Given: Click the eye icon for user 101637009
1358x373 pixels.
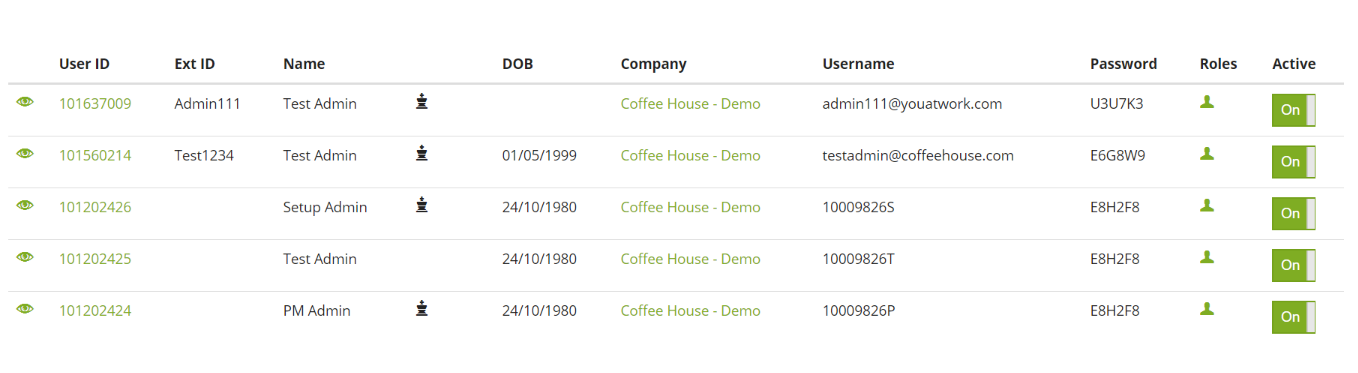Looking at the screenshot, I should pyautogui.click(x=25, y=102).
